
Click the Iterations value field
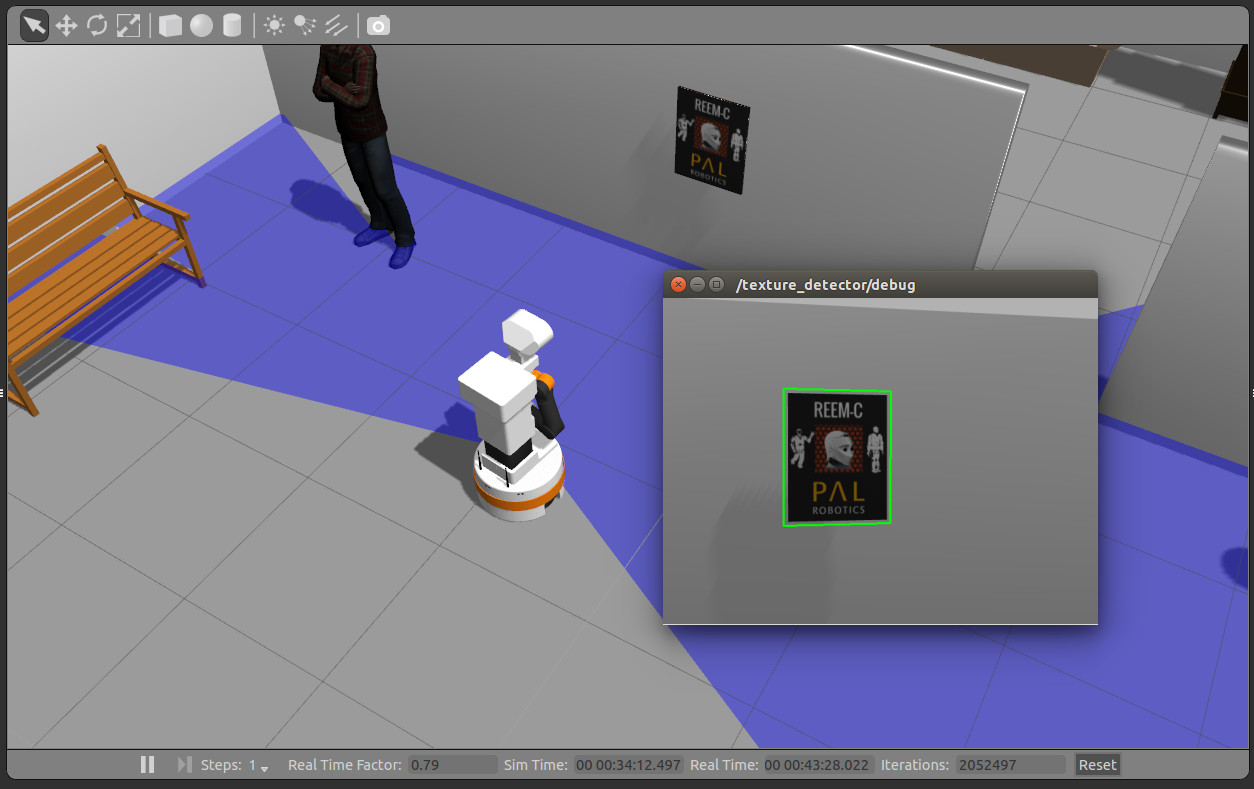(1009, 765)
